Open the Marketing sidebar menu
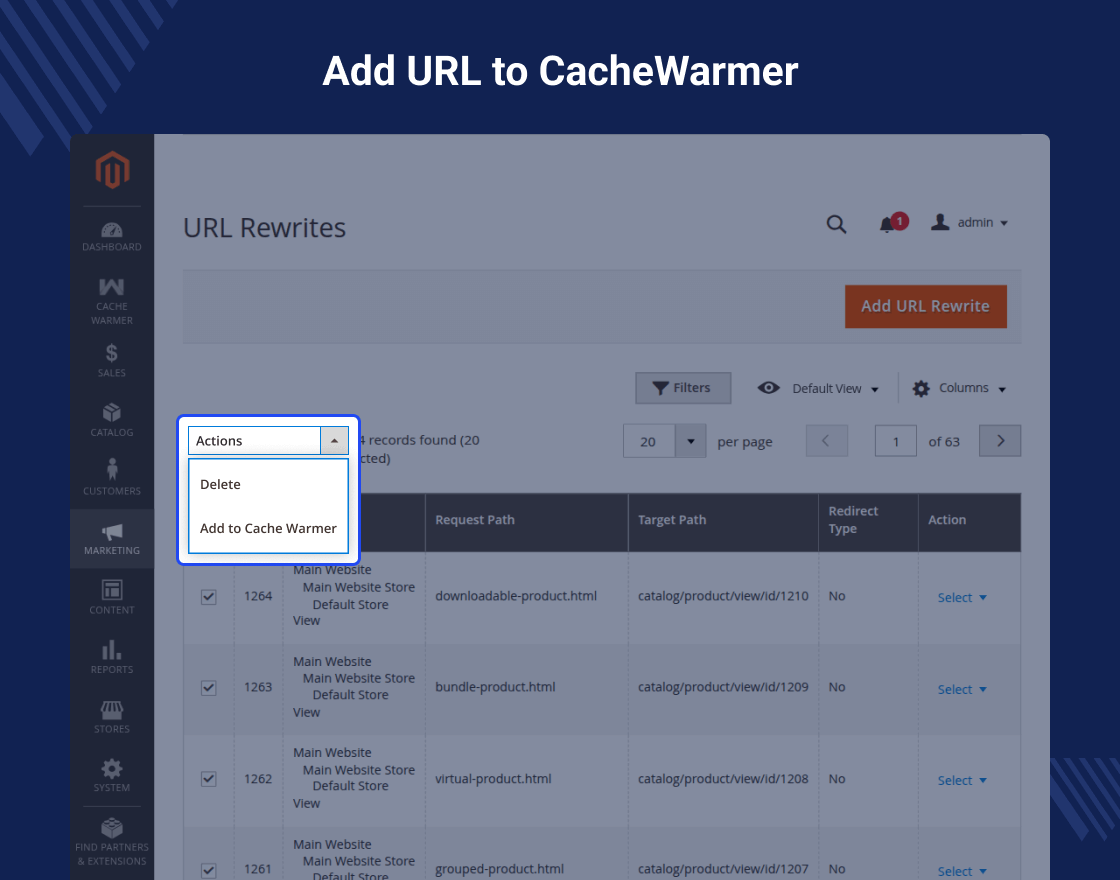Screen dimensions: 1120x880 [112, 538]
